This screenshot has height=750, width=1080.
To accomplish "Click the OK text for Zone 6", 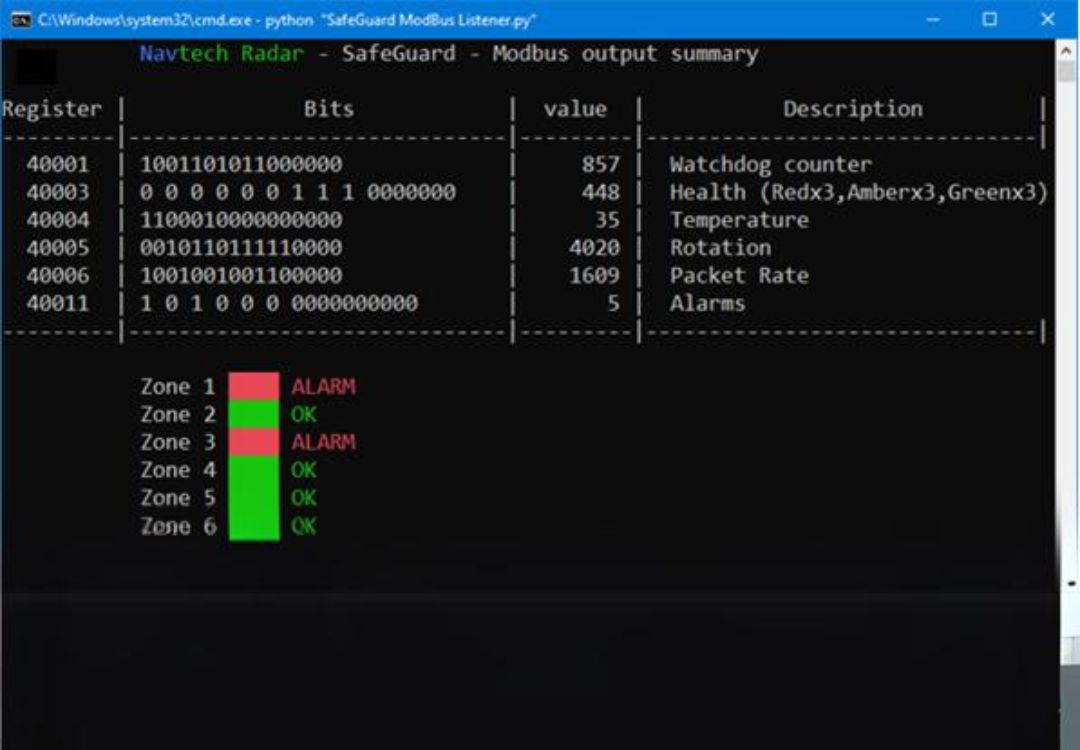I will 304,526.
